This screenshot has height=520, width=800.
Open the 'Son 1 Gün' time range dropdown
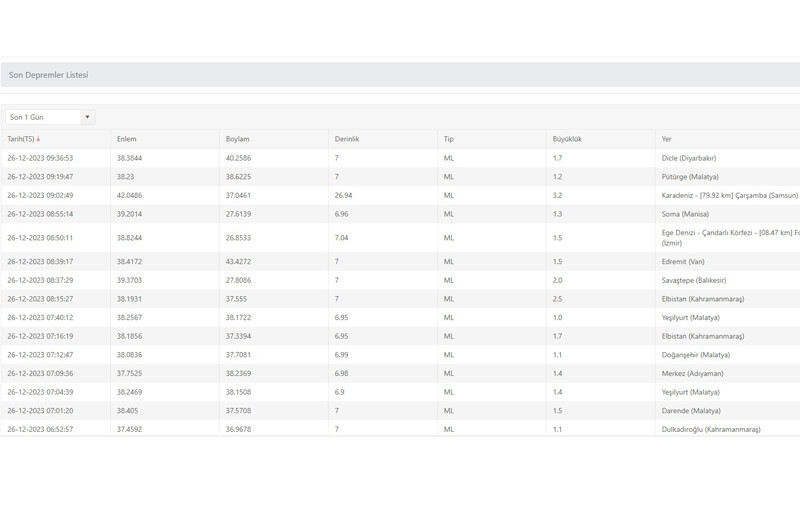click(x=49, y=117)
